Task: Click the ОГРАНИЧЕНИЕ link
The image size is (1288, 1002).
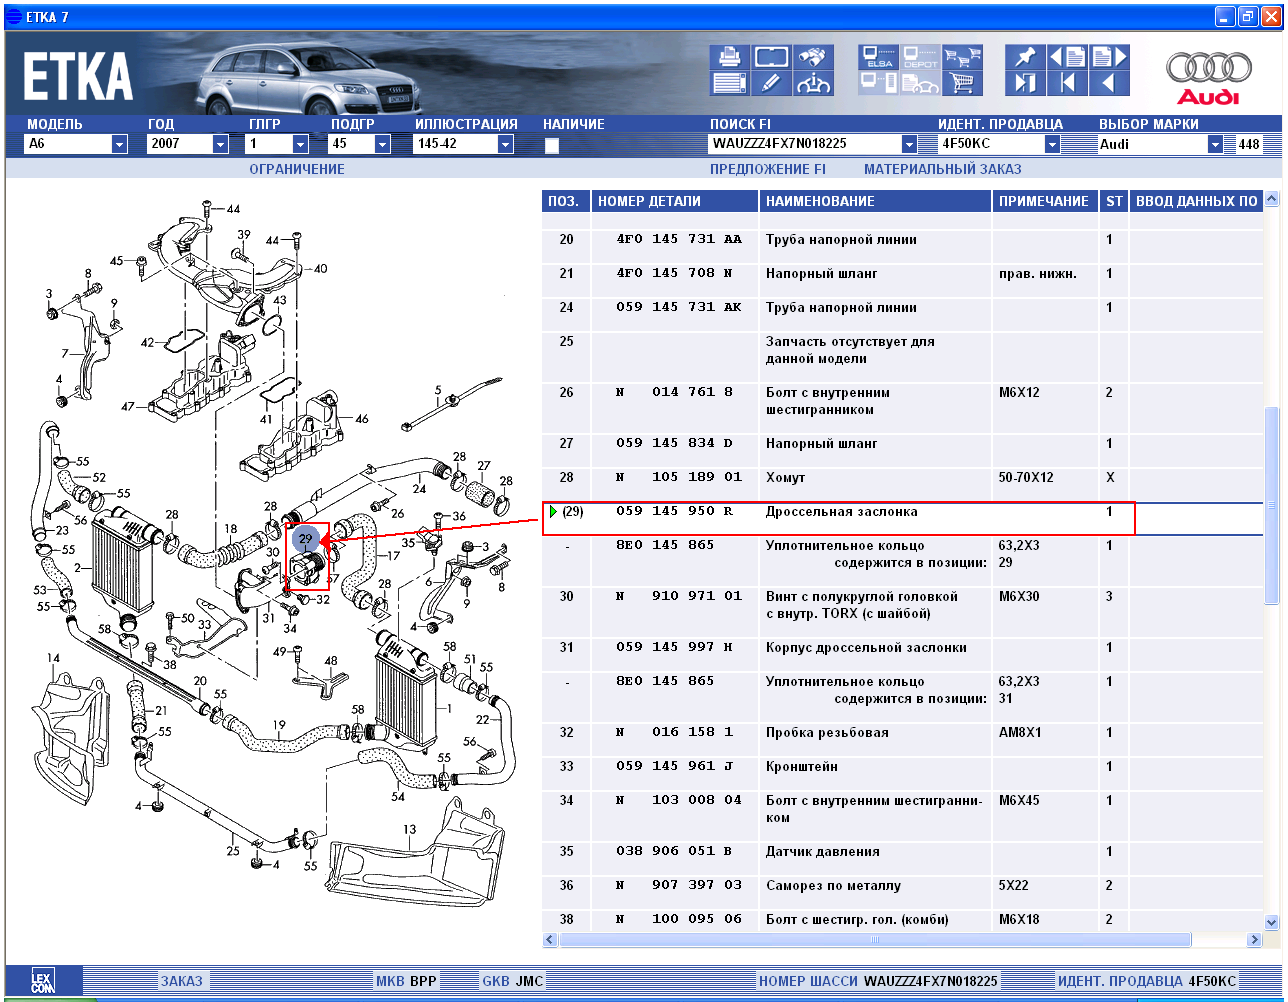Action: pyautogui.click(x=297, y=169)
